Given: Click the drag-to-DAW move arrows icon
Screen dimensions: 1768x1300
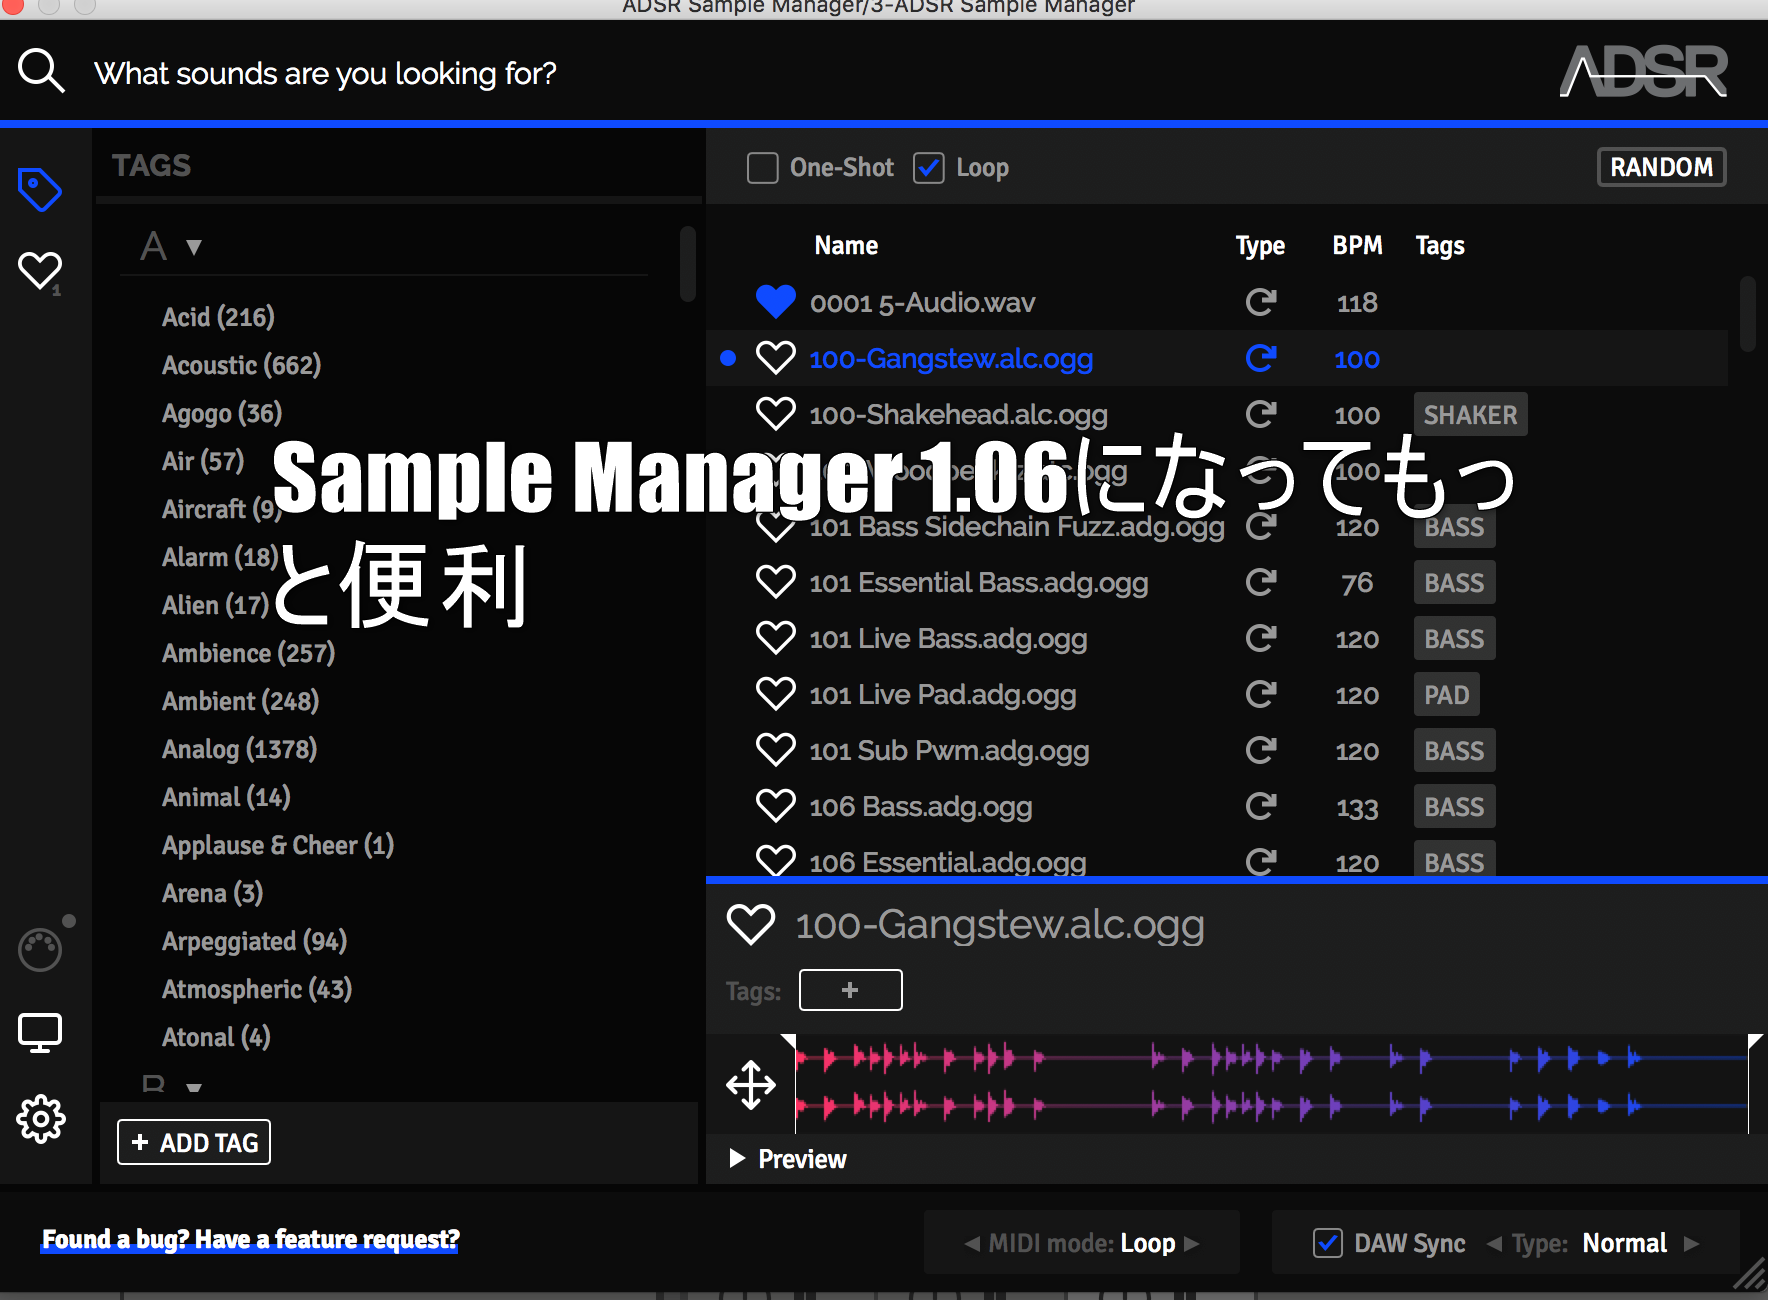Looking at the screenshot, I should 750,1085.
